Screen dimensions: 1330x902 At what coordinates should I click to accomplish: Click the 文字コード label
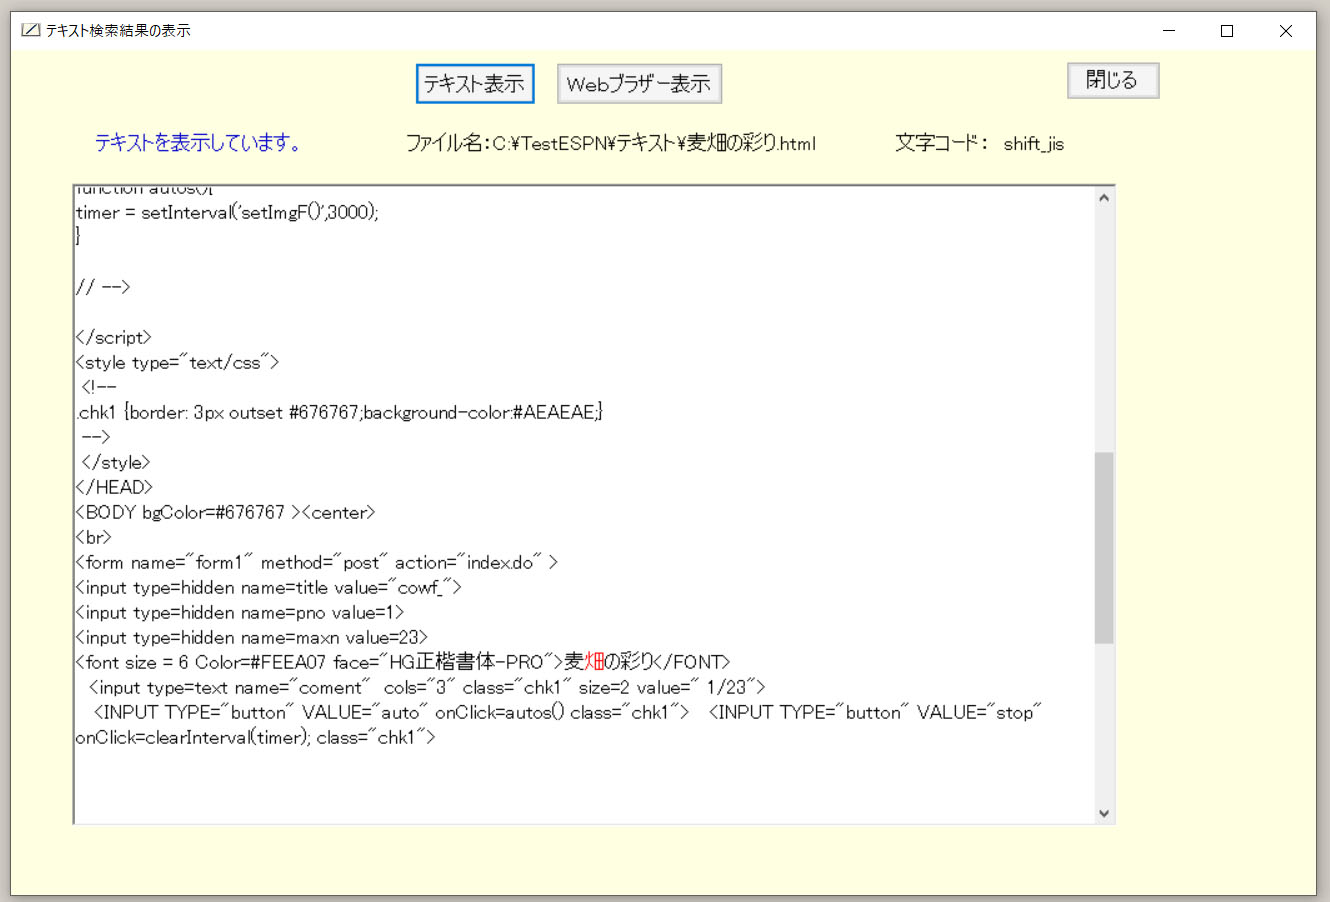[941, 143]
